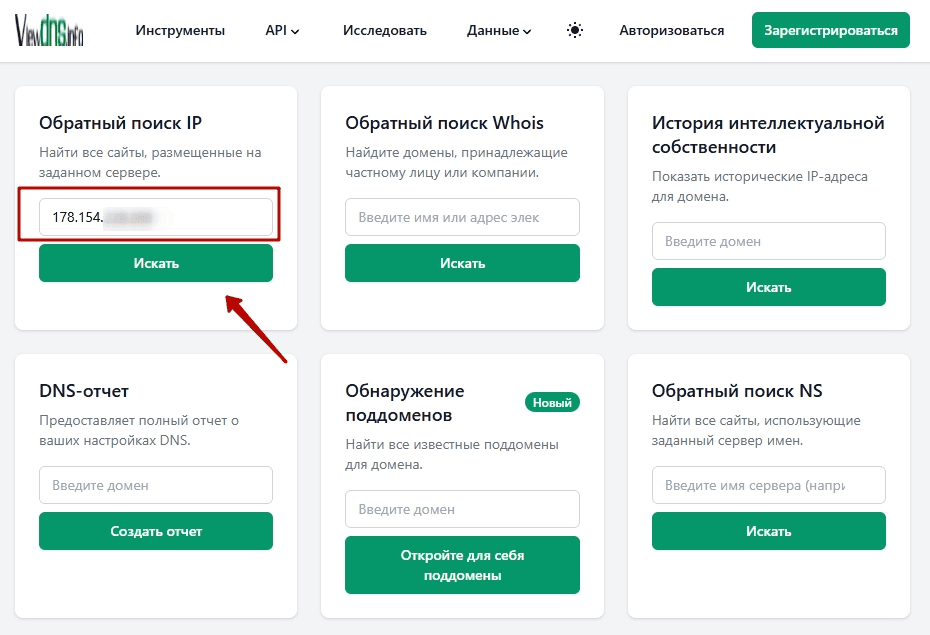Open the Инструменты menu item
The image size is (930, 635).
click(180, 30)
